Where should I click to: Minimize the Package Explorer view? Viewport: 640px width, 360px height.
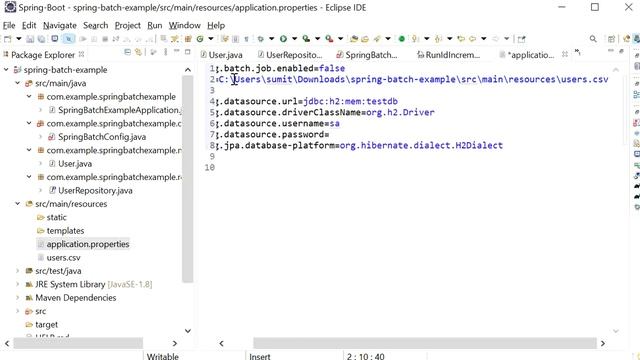(177, 51)
